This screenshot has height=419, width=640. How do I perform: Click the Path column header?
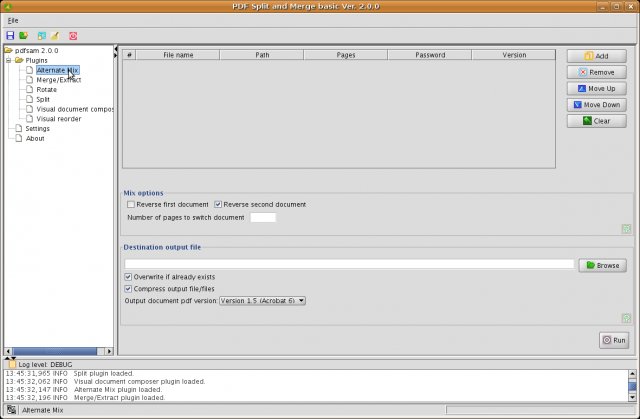(262, 55)
